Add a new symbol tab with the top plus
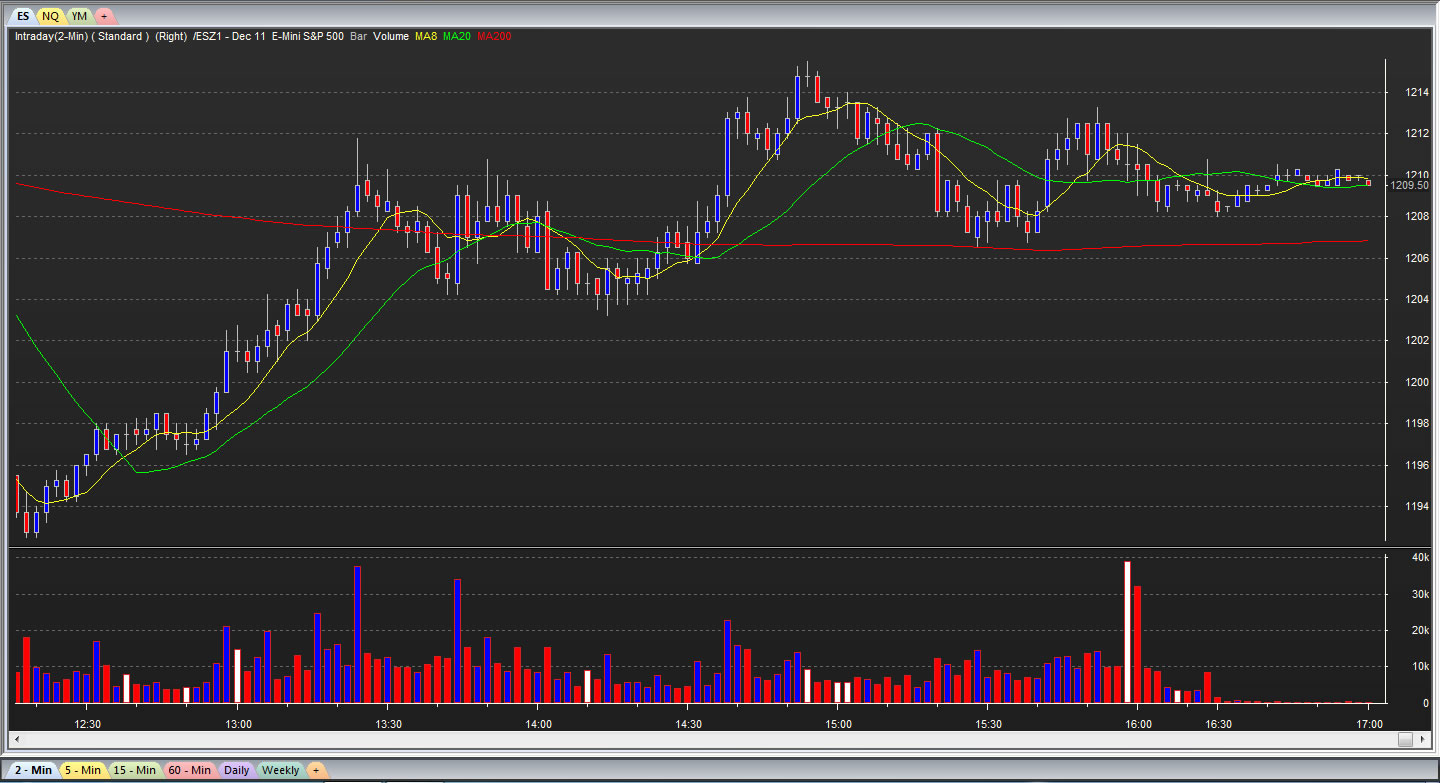1440x783 pixels. (105, 16)
